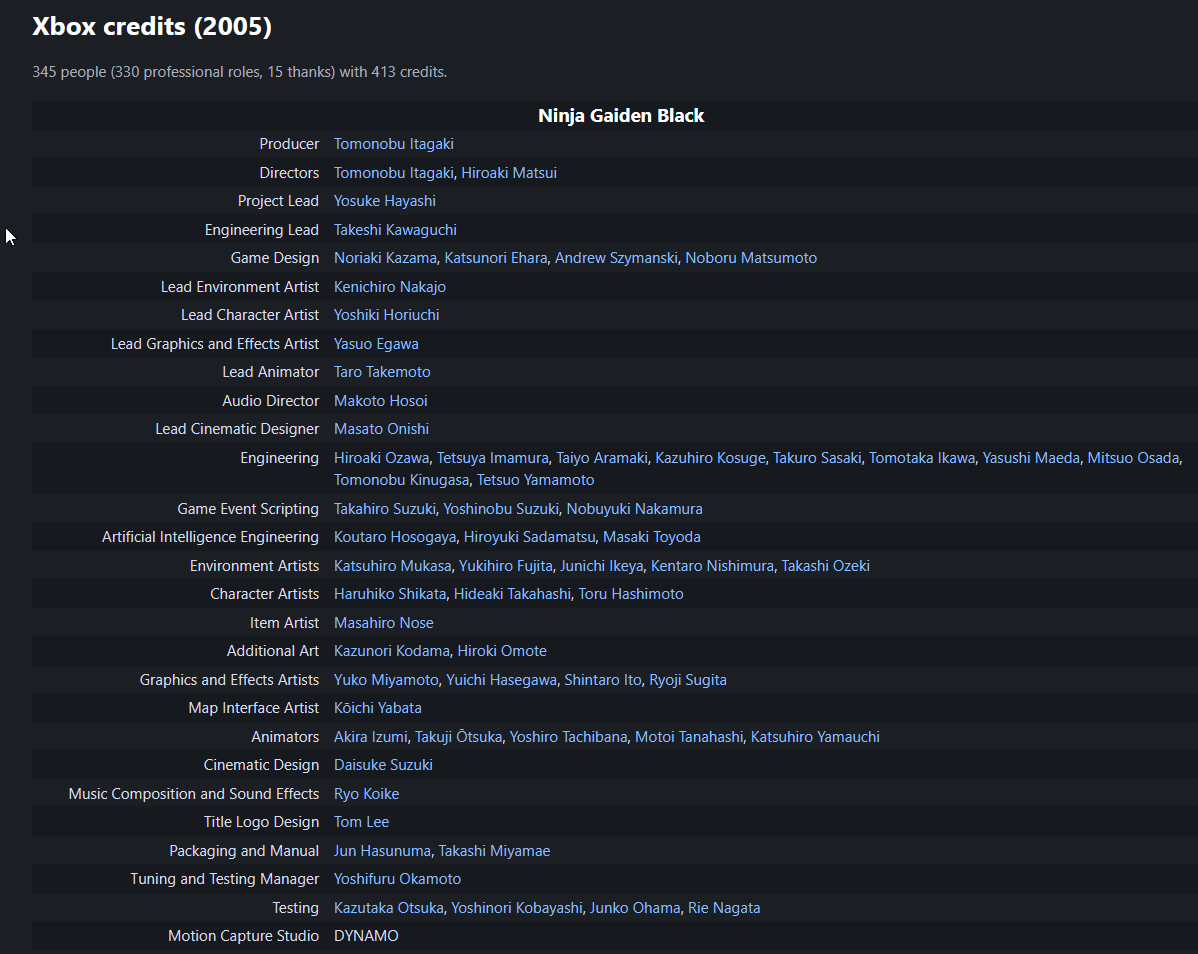Click the Hiroaki Ozawa link

(381, 458)
